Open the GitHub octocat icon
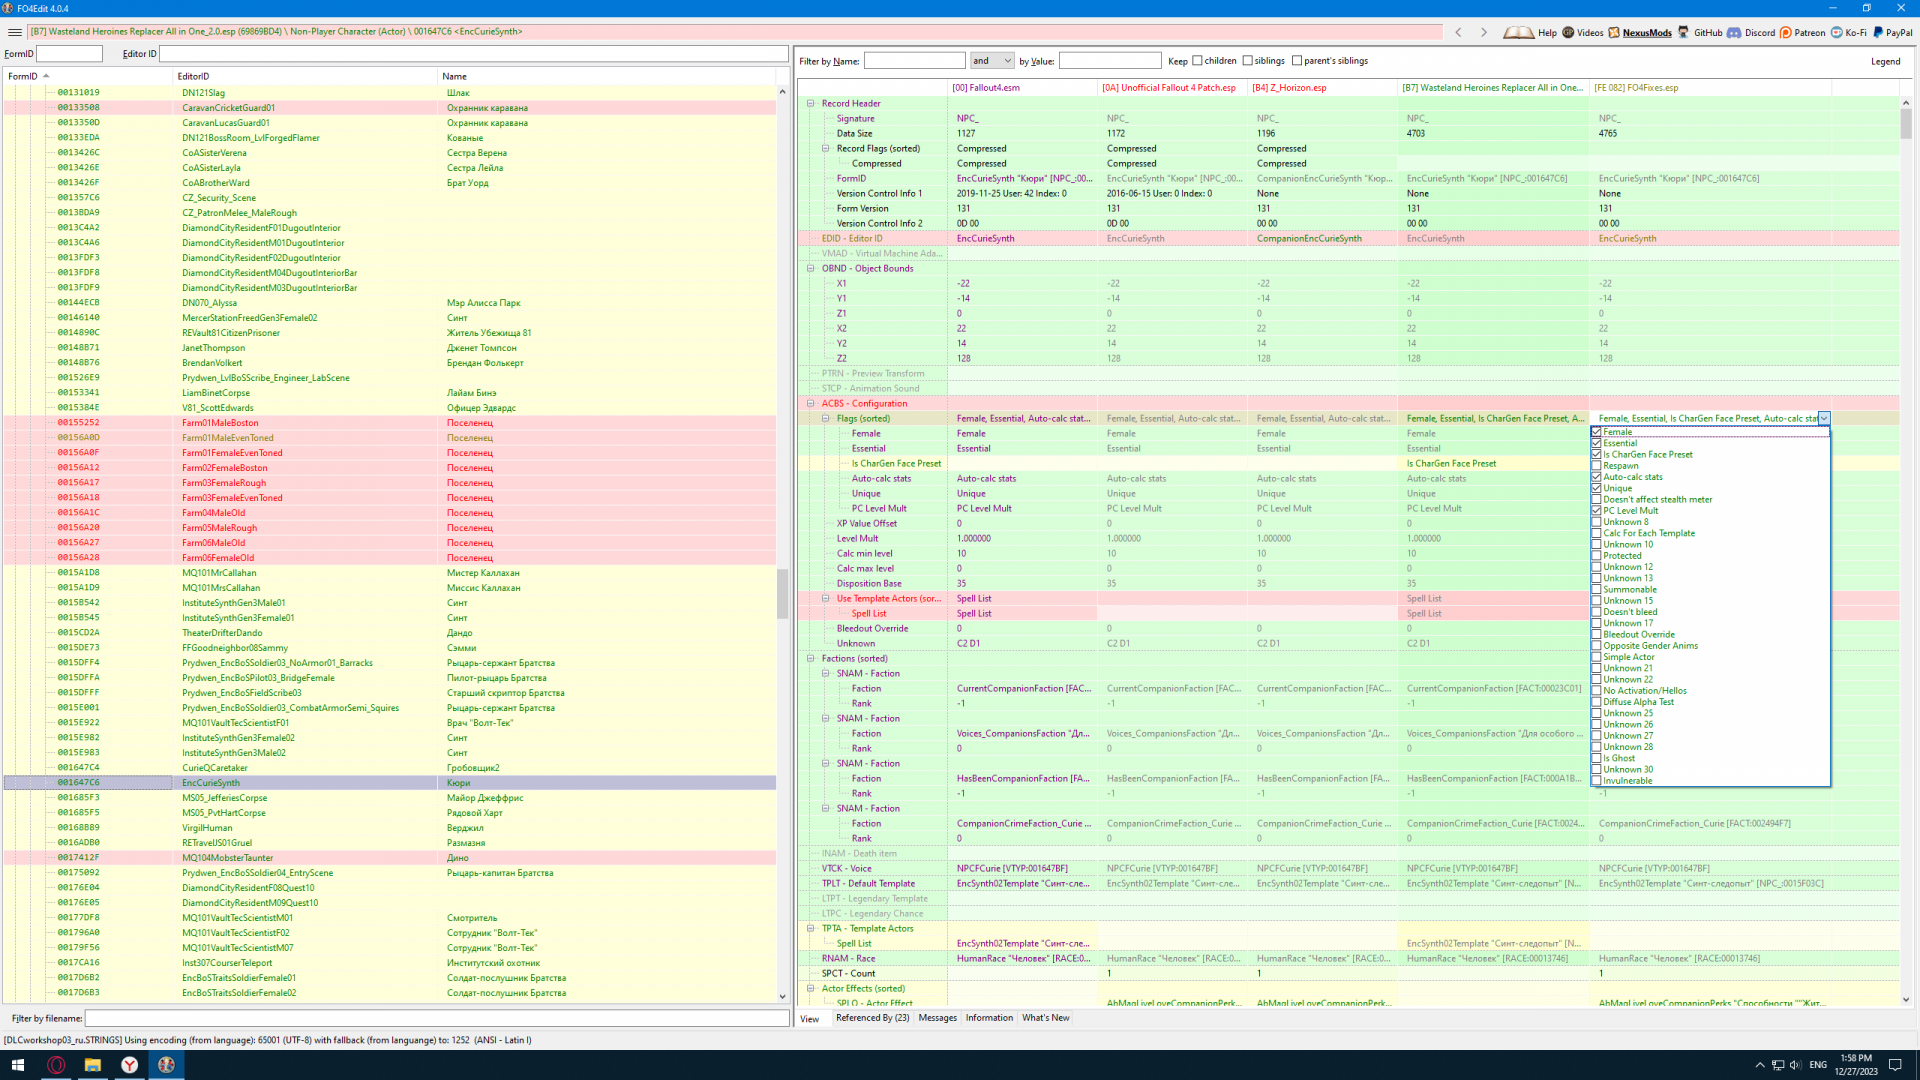 (x=1684, y=33)
